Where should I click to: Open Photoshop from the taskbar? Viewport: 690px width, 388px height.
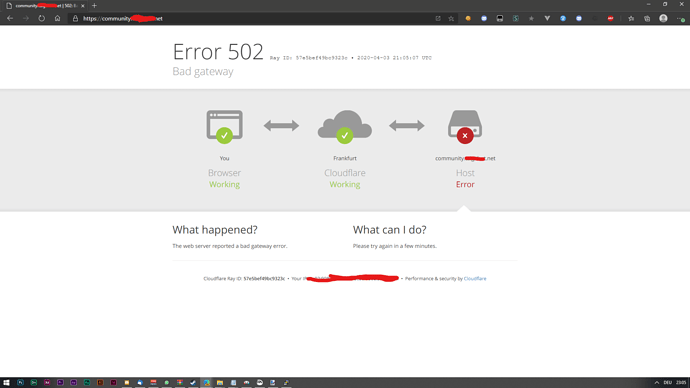pos(20,383)
